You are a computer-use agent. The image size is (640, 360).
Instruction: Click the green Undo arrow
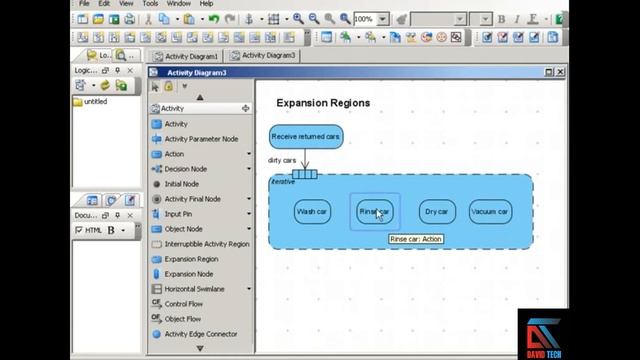click(214, 19)
